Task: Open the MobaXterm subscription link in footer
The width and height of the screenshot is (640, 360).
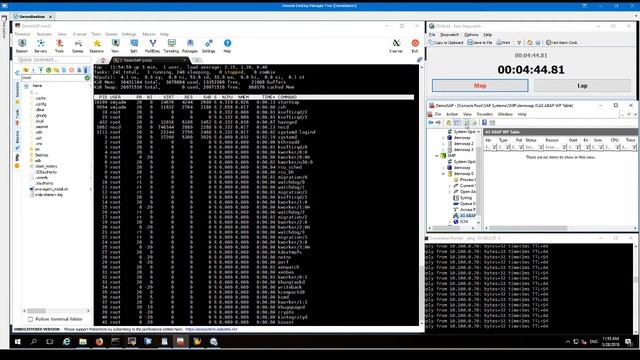Action: [x=211, y=329]
